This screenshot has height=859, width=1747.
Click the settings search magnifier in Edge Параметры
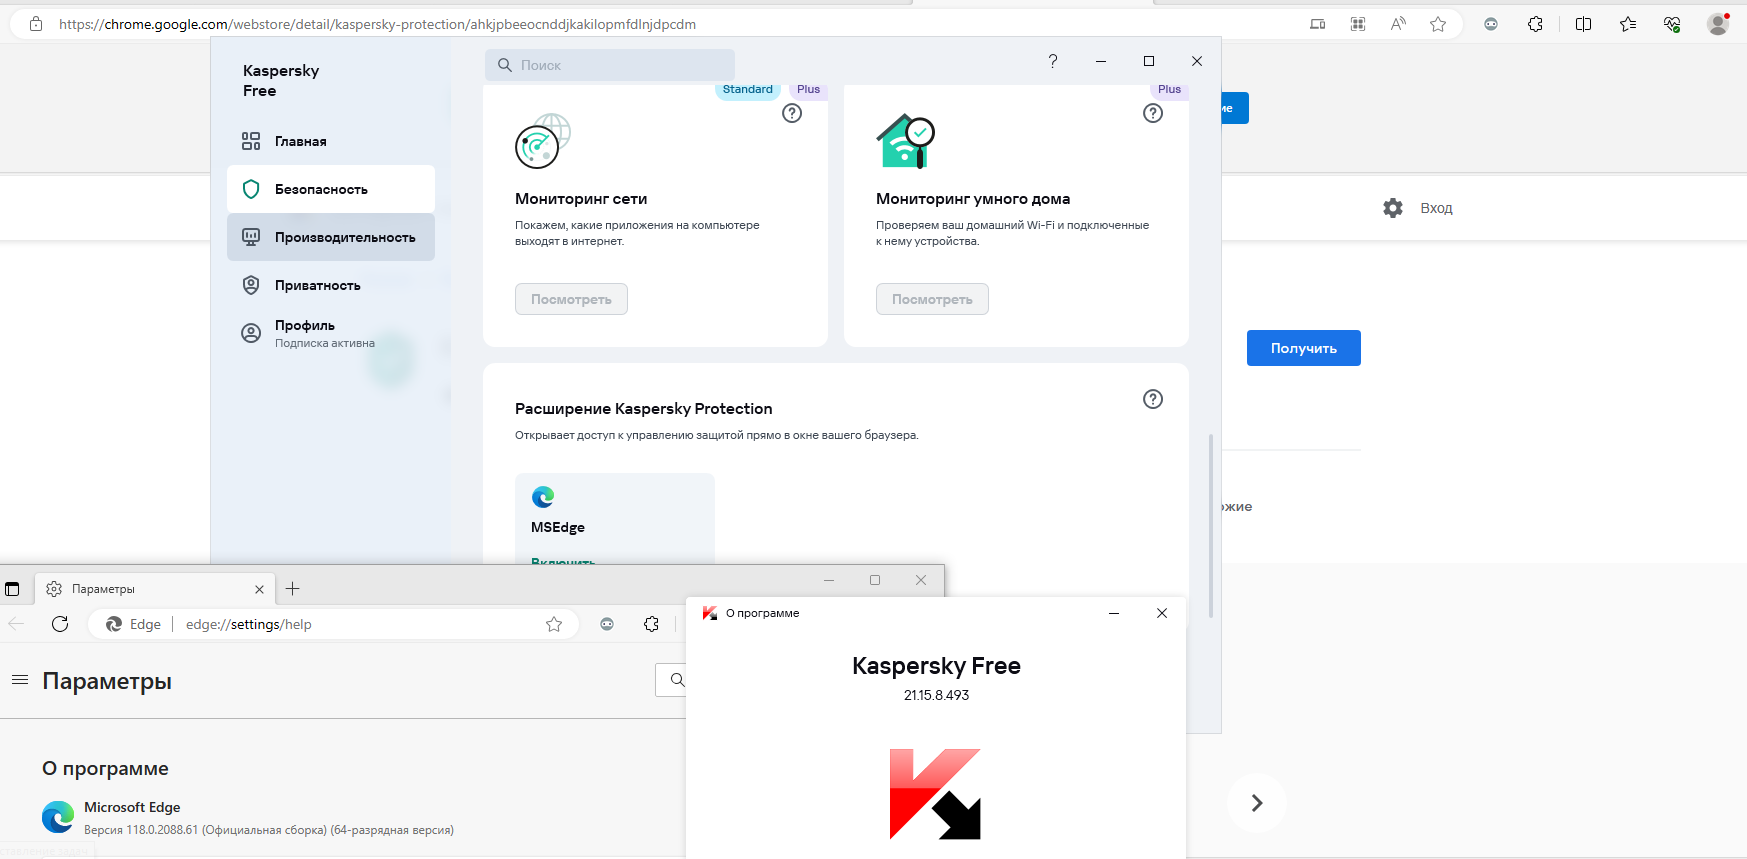click(x=677, y=680)
